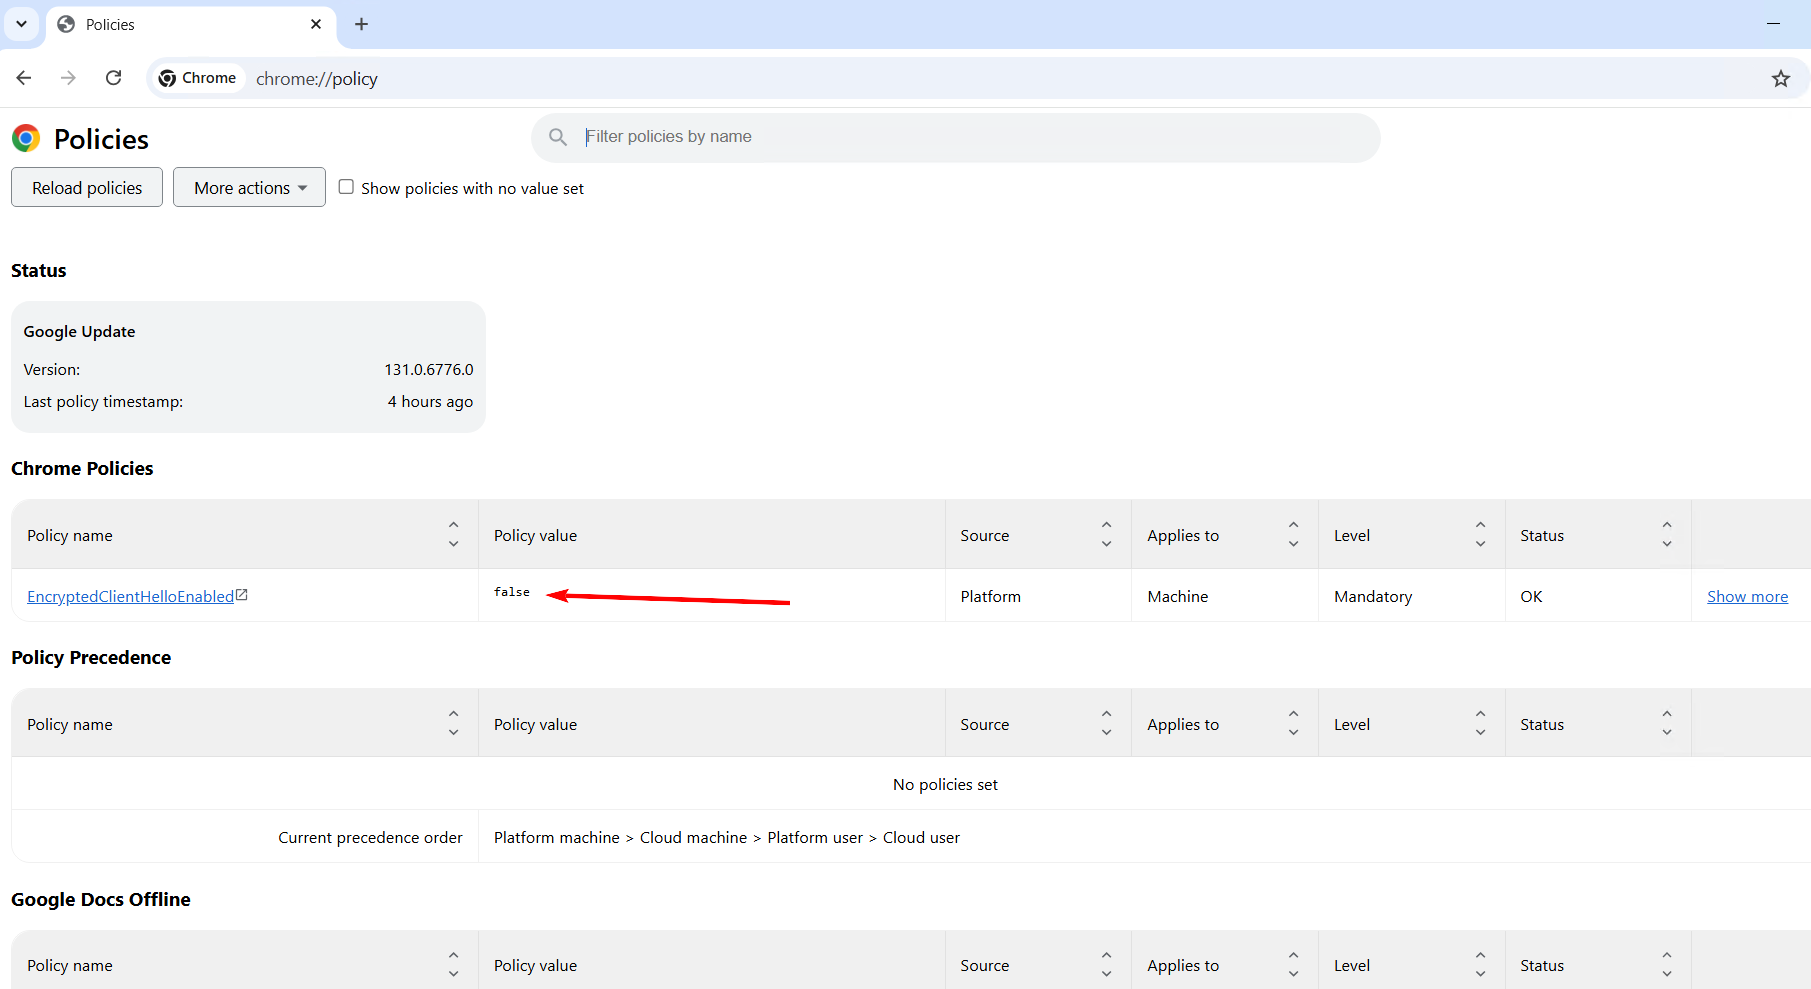Open the EncryptedClientHelloEnabled policy link

(130, 597)
